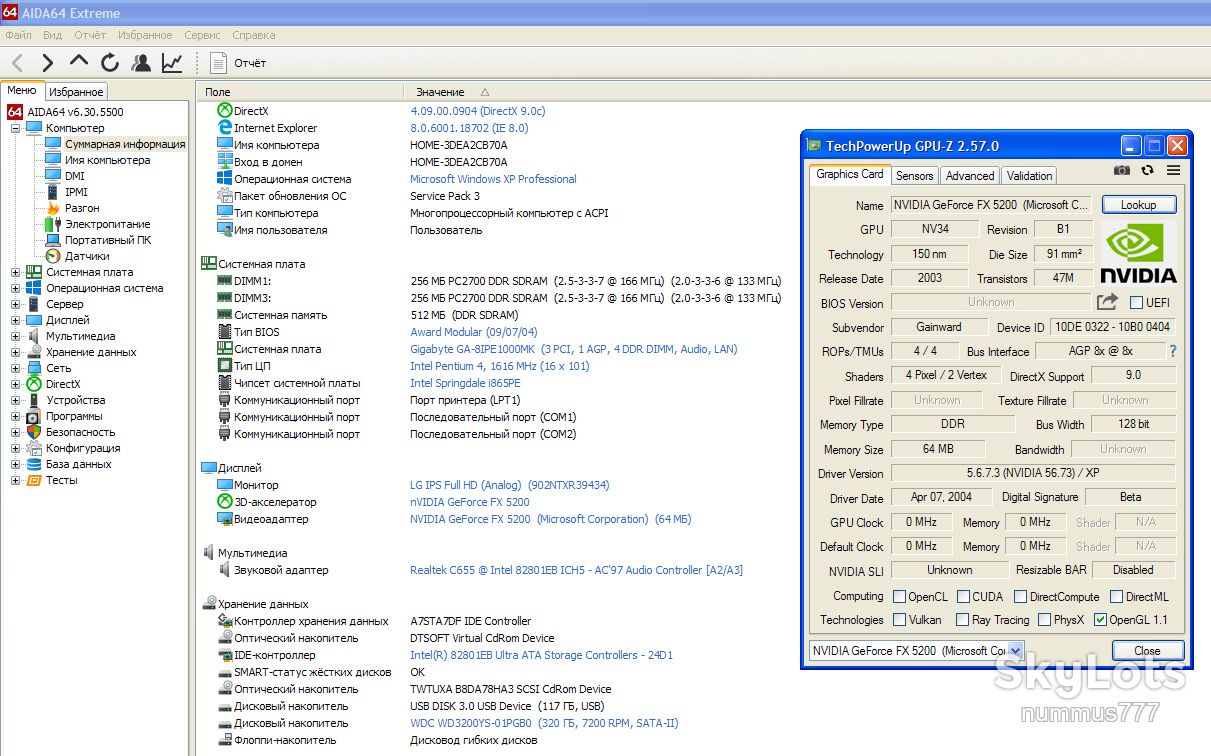Expand the Системная плата tree node
This screenshot has width=1211, height=756.
15,272
